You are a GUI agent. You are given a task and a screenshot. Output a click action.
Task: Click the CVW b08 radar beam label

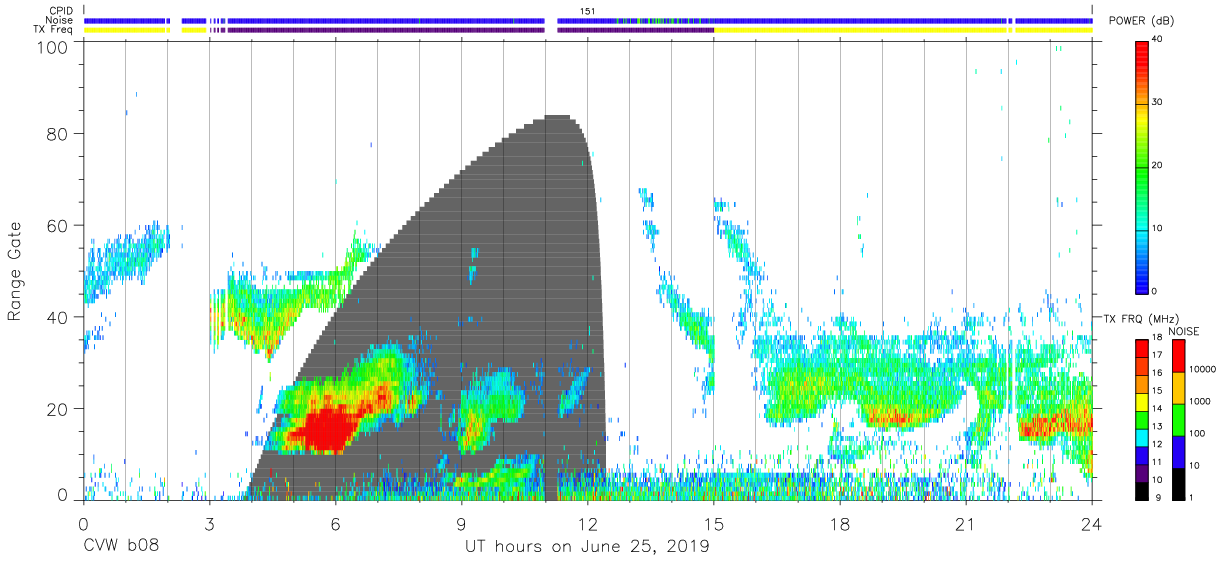[x=120, y=547]
